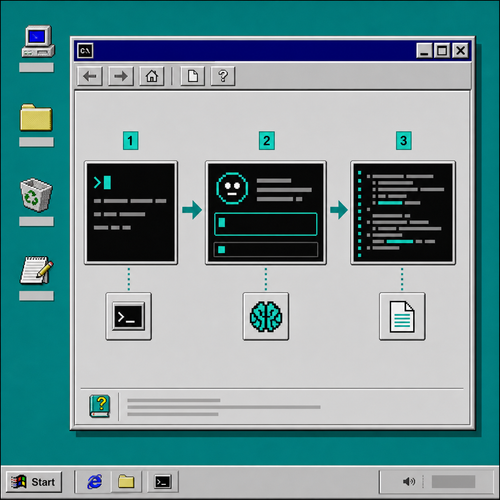Open the code listing thumbnail in step 3
The image size is (500, 500).
pos(403,213)
